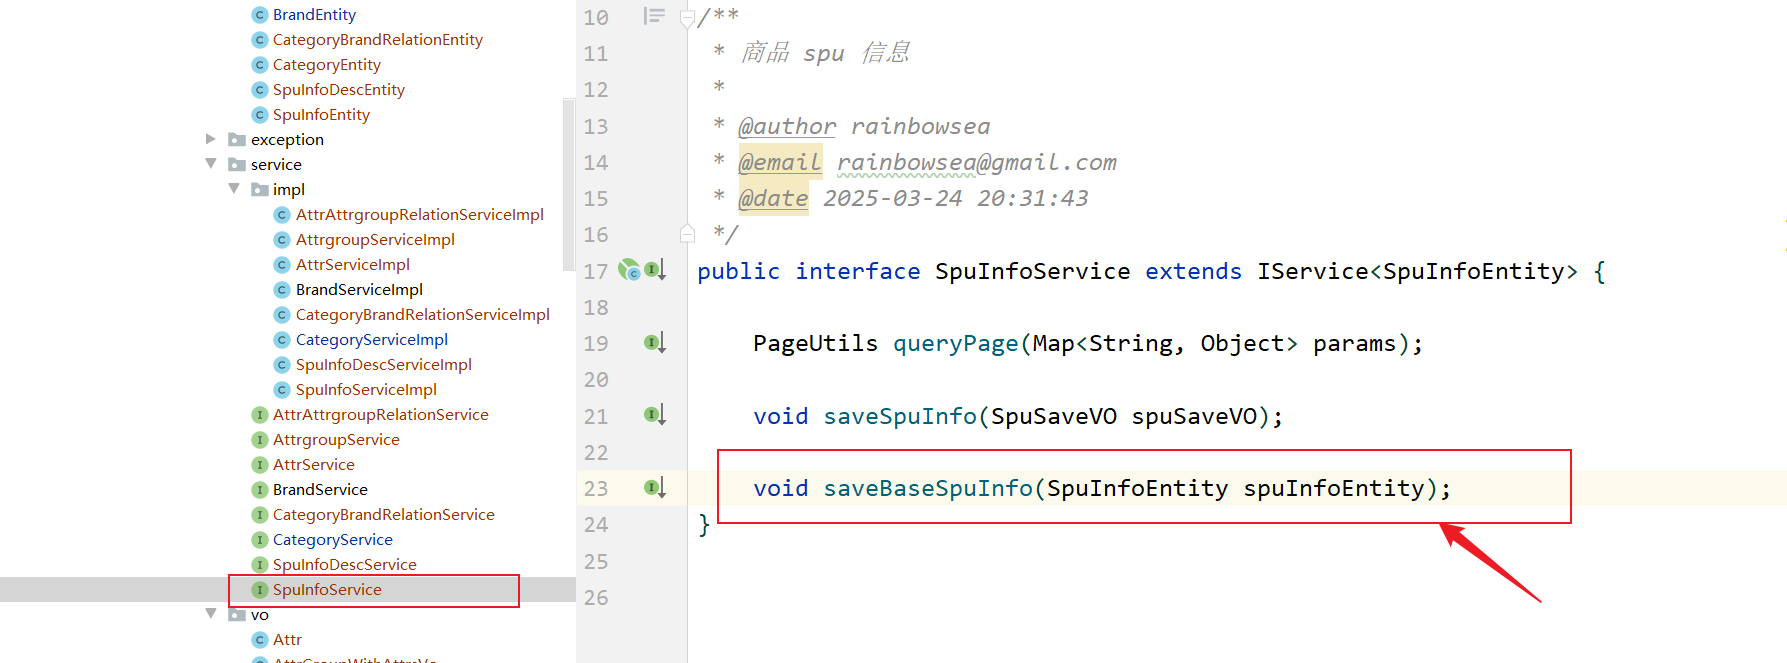The width and height of the screenshot is (1787, 663).
Task: Select AttrAttrgroupRelationServiceImpl file
Action: click(x=420, y=215)
